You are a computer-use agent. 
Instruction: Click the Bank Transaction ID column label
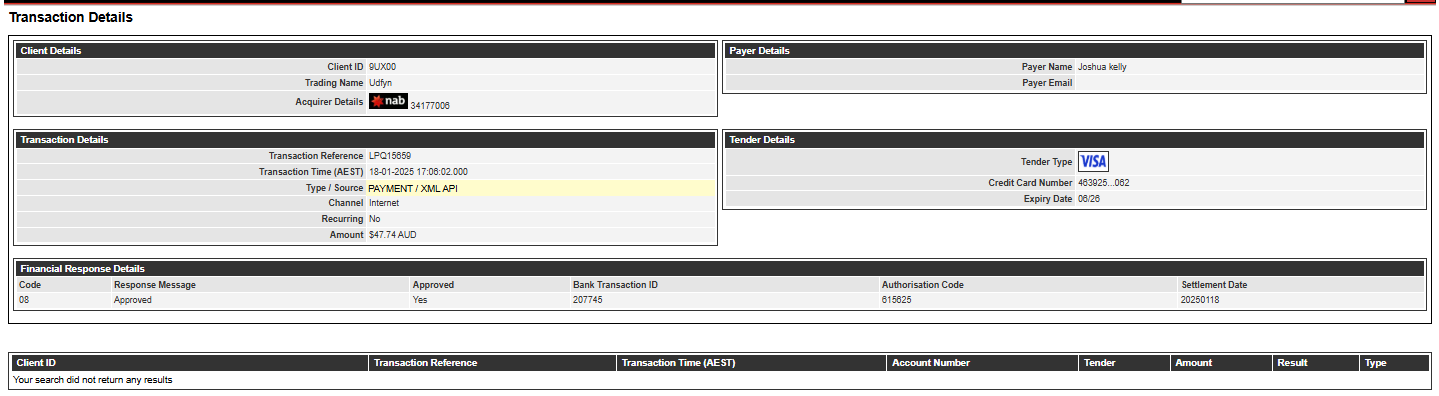tap(615, 285)
